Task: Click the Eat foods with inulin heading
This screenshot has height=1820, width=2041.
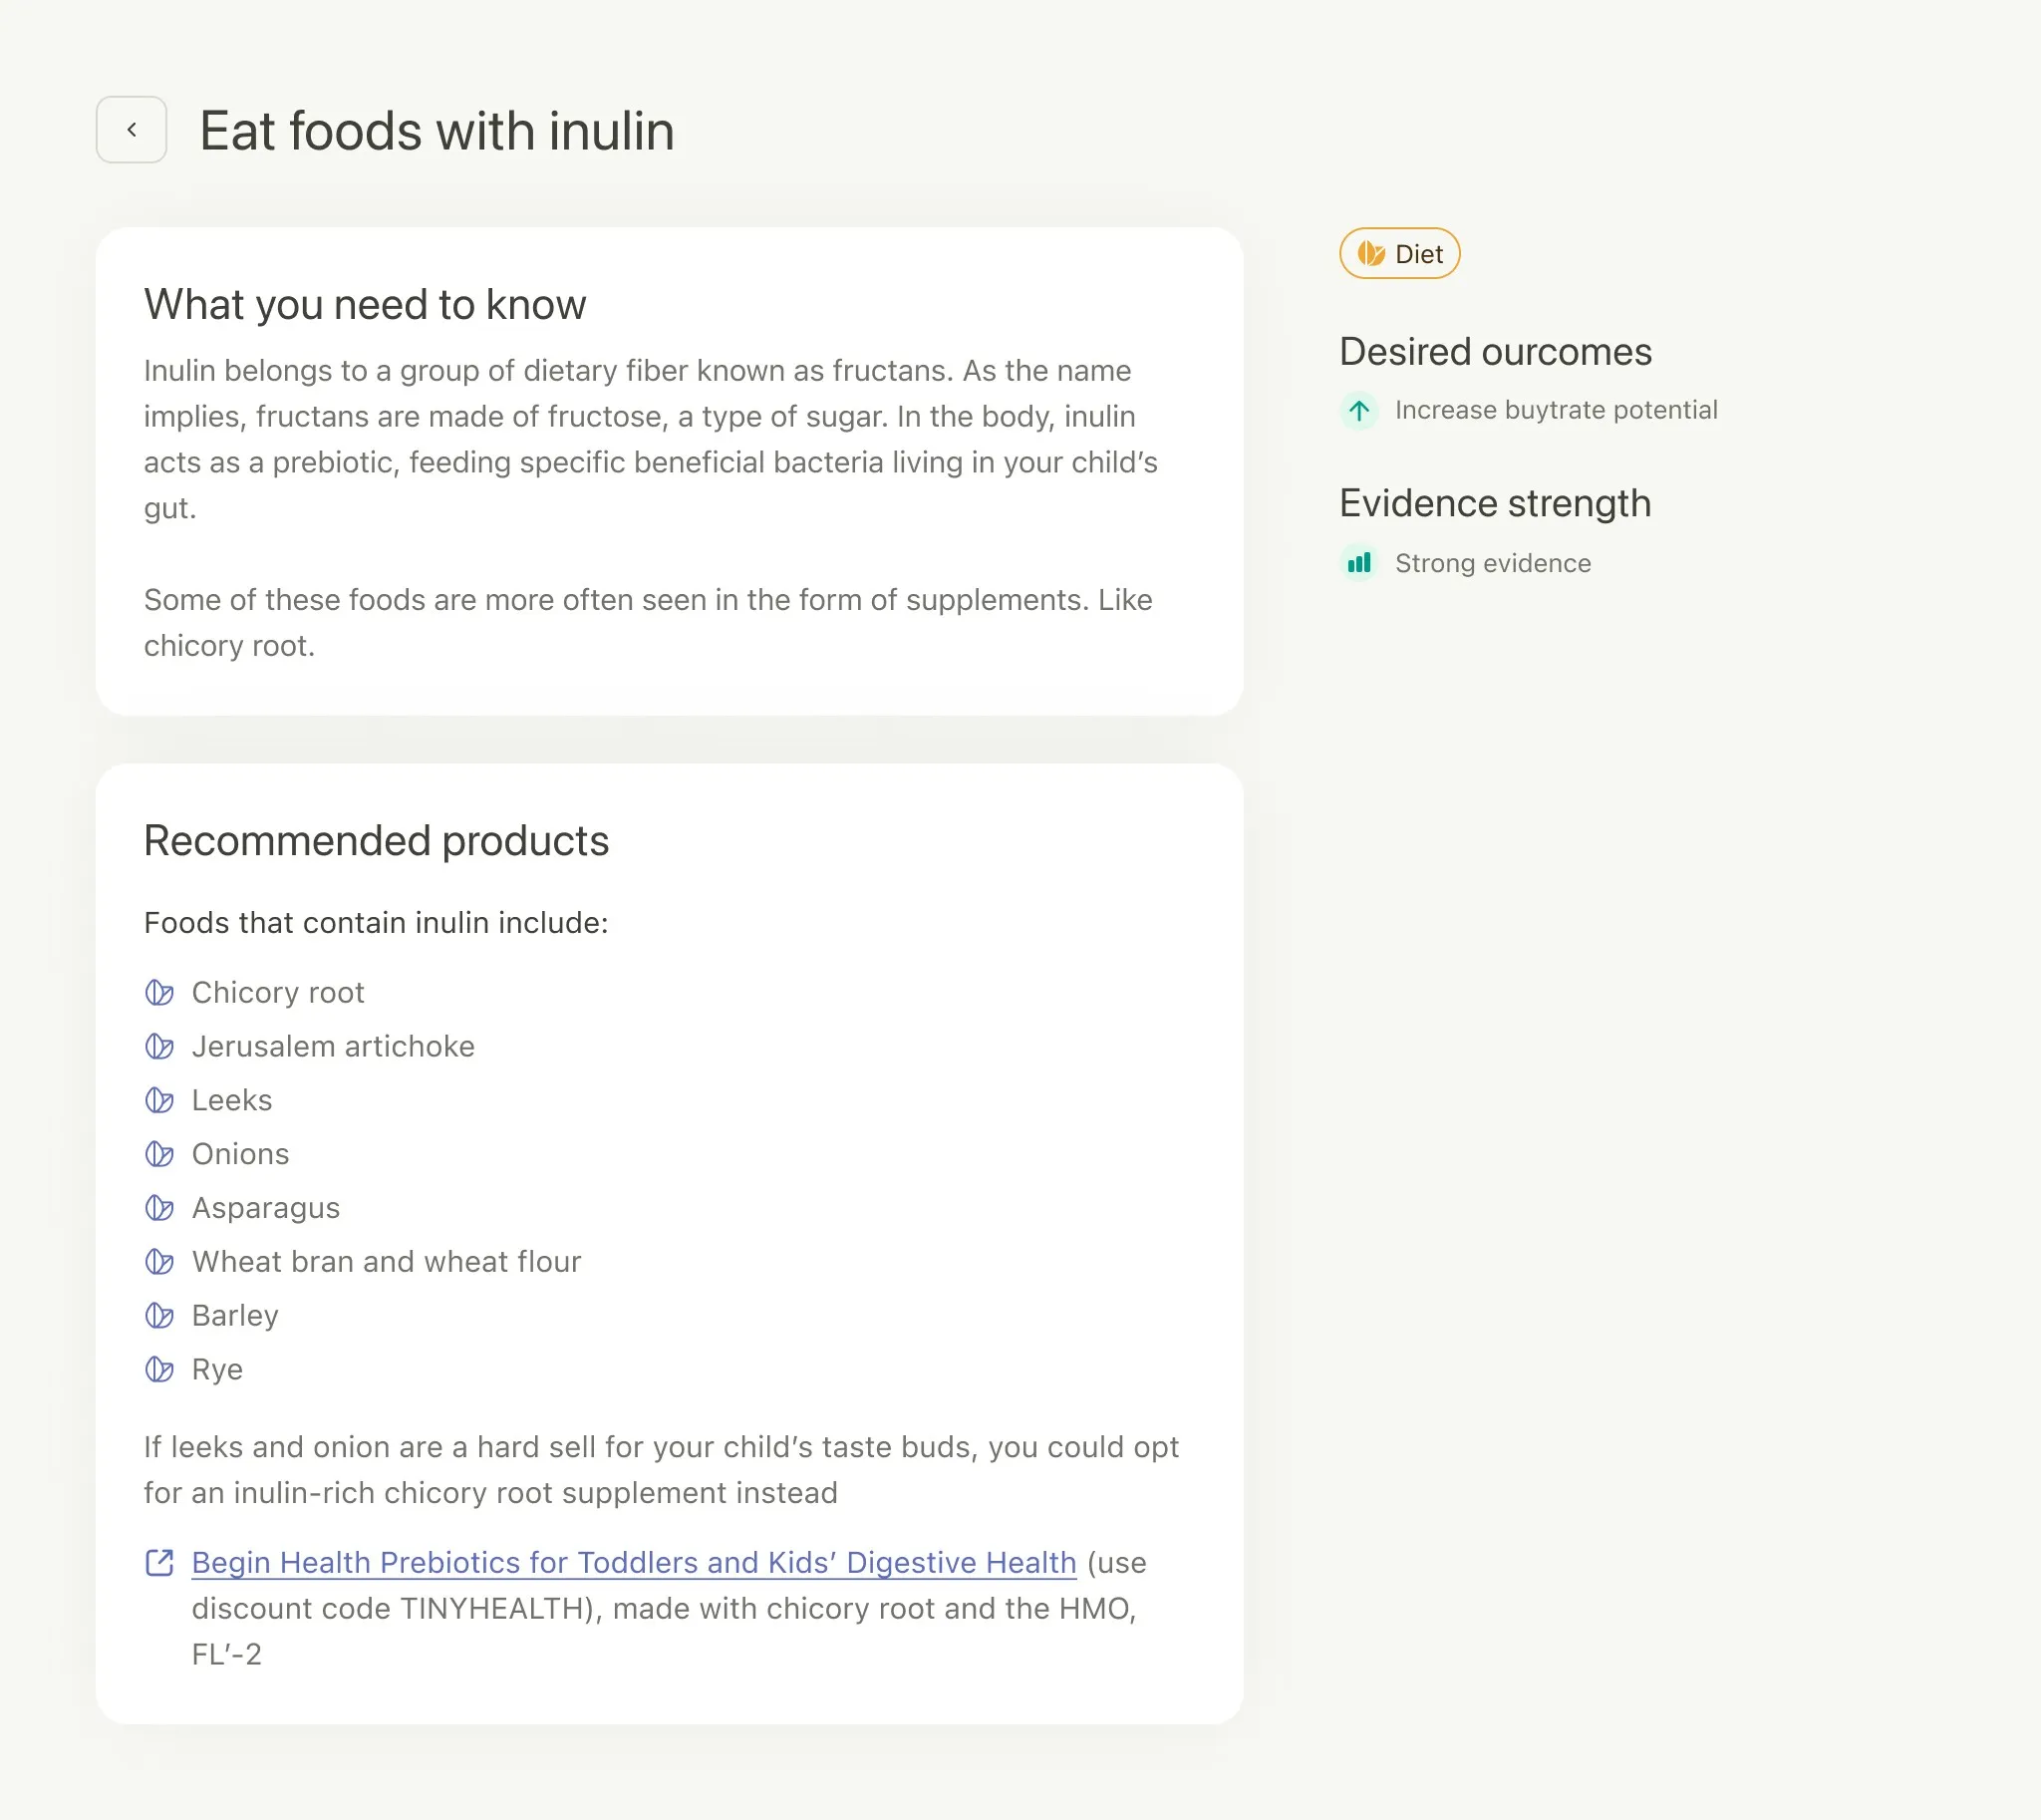Action: pos(436,131)
